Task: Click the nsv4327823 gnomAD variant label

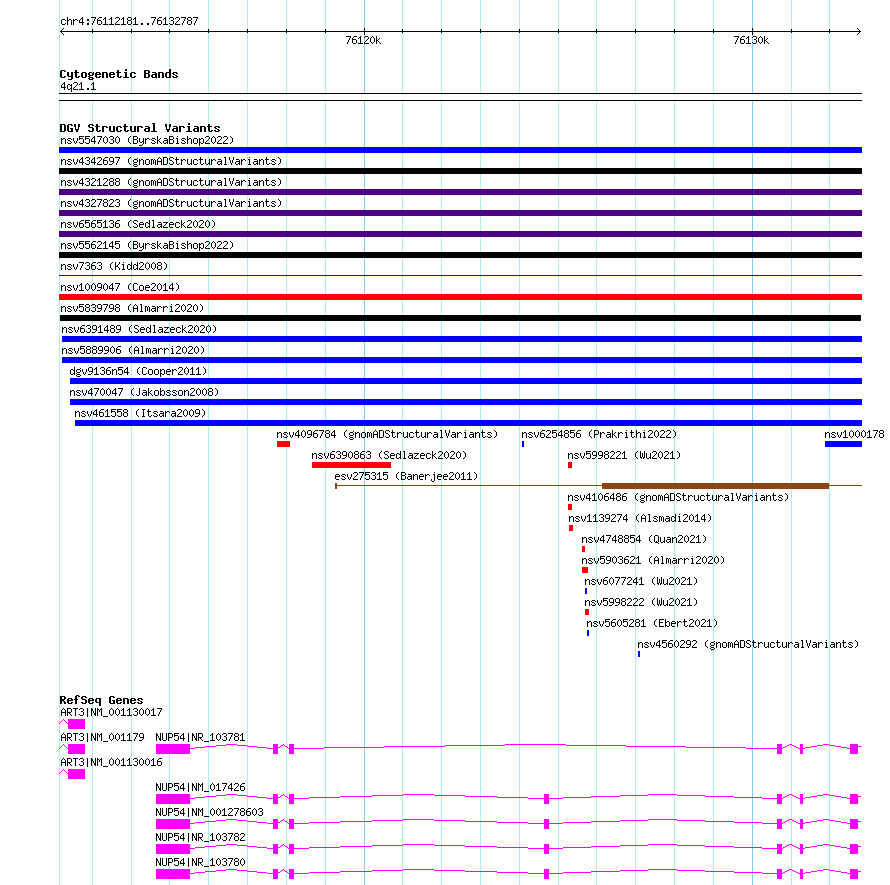Action: pos(171,203)
